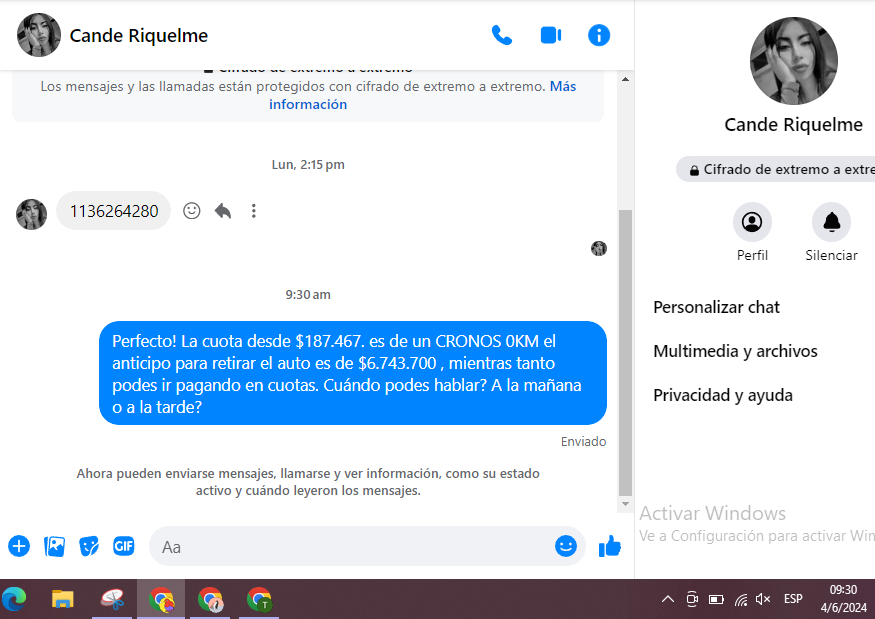
Task: Open the Chrome window with T badge
Action: tap(259, 599)
